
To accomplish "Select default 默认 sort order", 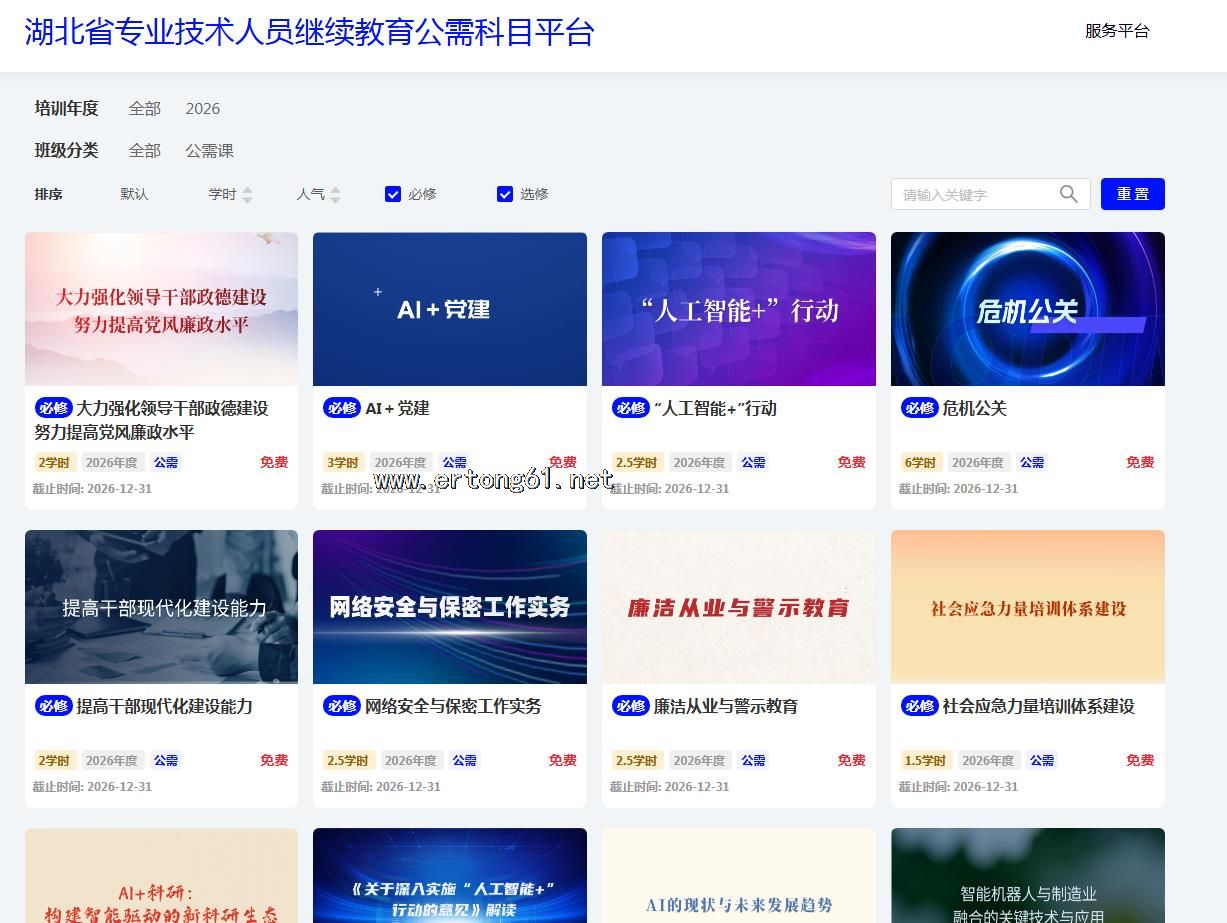I will 134,194.
